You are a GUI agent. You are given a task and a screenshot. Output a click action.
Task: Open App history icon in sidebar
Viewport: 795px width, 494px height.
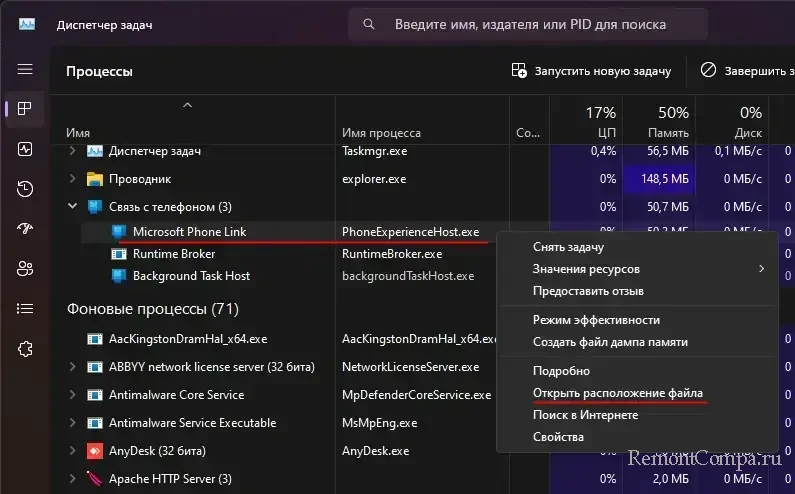tap(25, 189)
